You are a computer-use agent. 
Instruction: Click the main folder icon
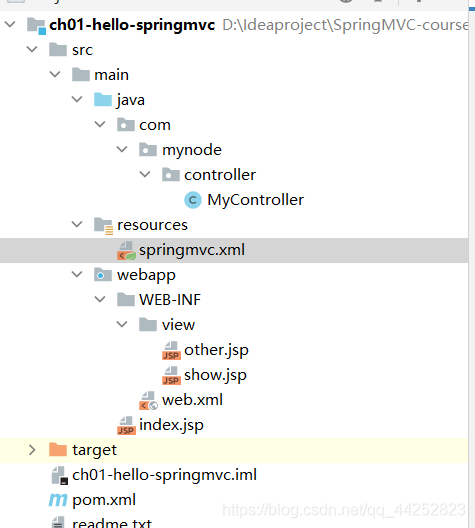[81, 74]
